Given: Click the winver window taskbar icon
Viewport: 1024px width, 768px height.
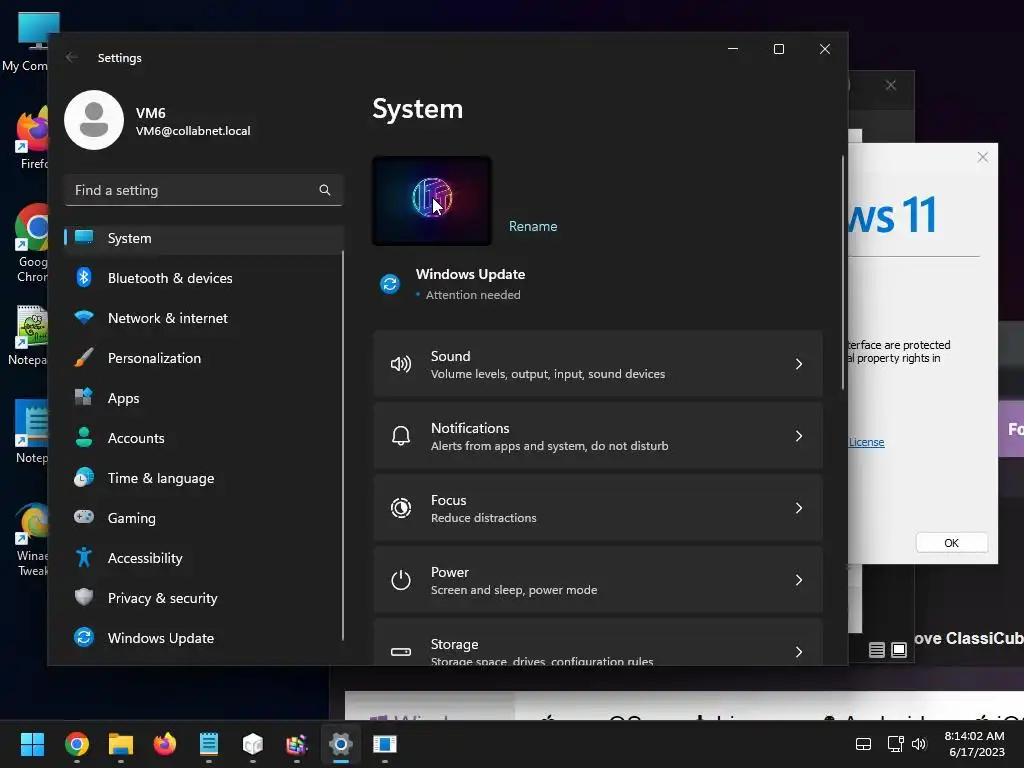Looking at the screenshot, I should (385, 744).
